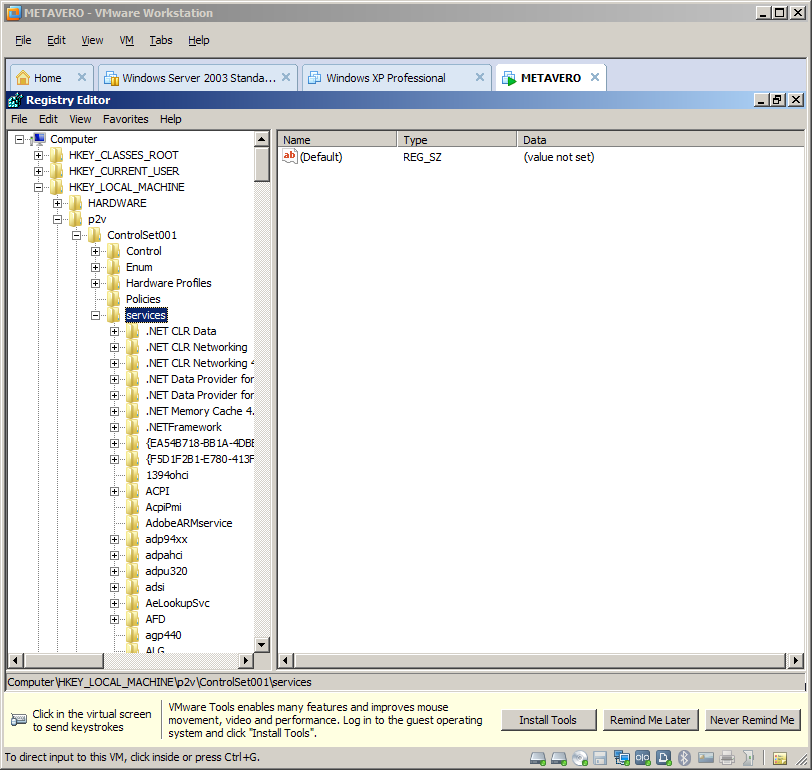Open the message log status icon
Screen dimensions: 812x770
[x=780, y=759]
